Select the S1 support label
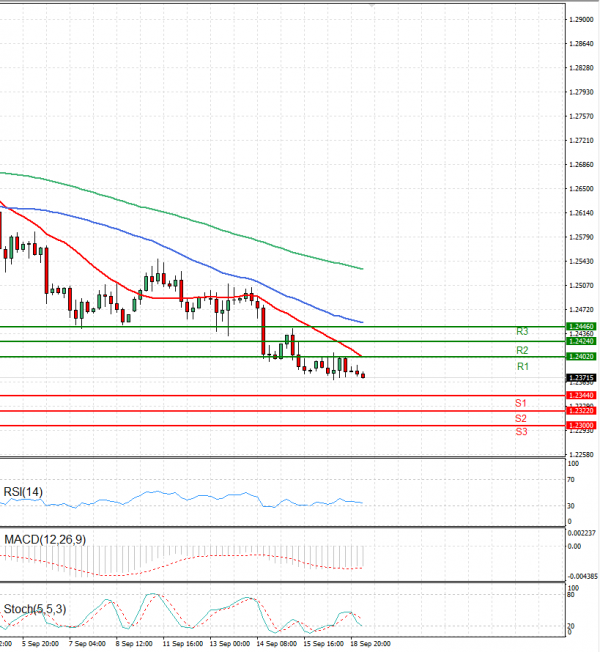Screen dimensions: 600x652 [521, 403]
